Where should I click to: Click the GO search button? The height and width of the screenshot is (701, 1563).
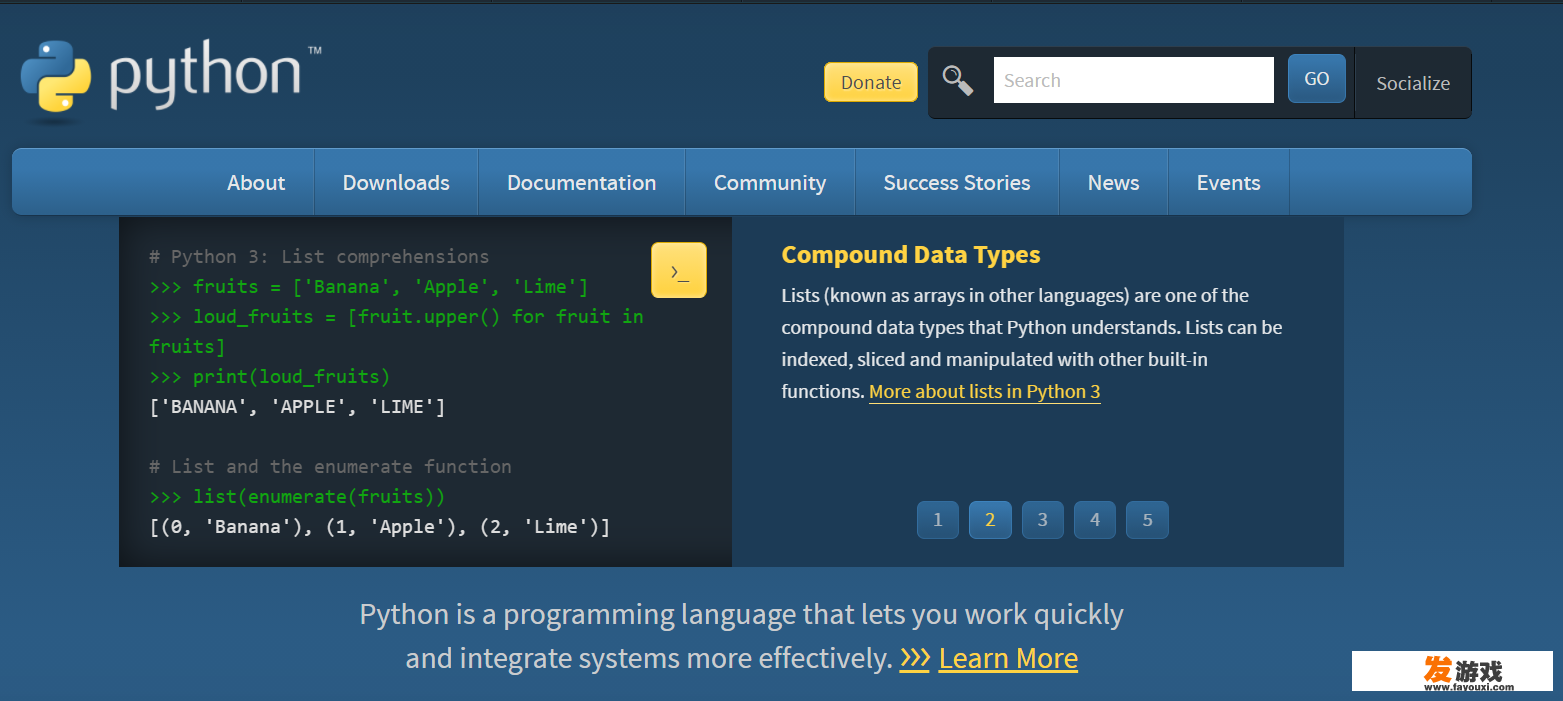point(1317,79)
